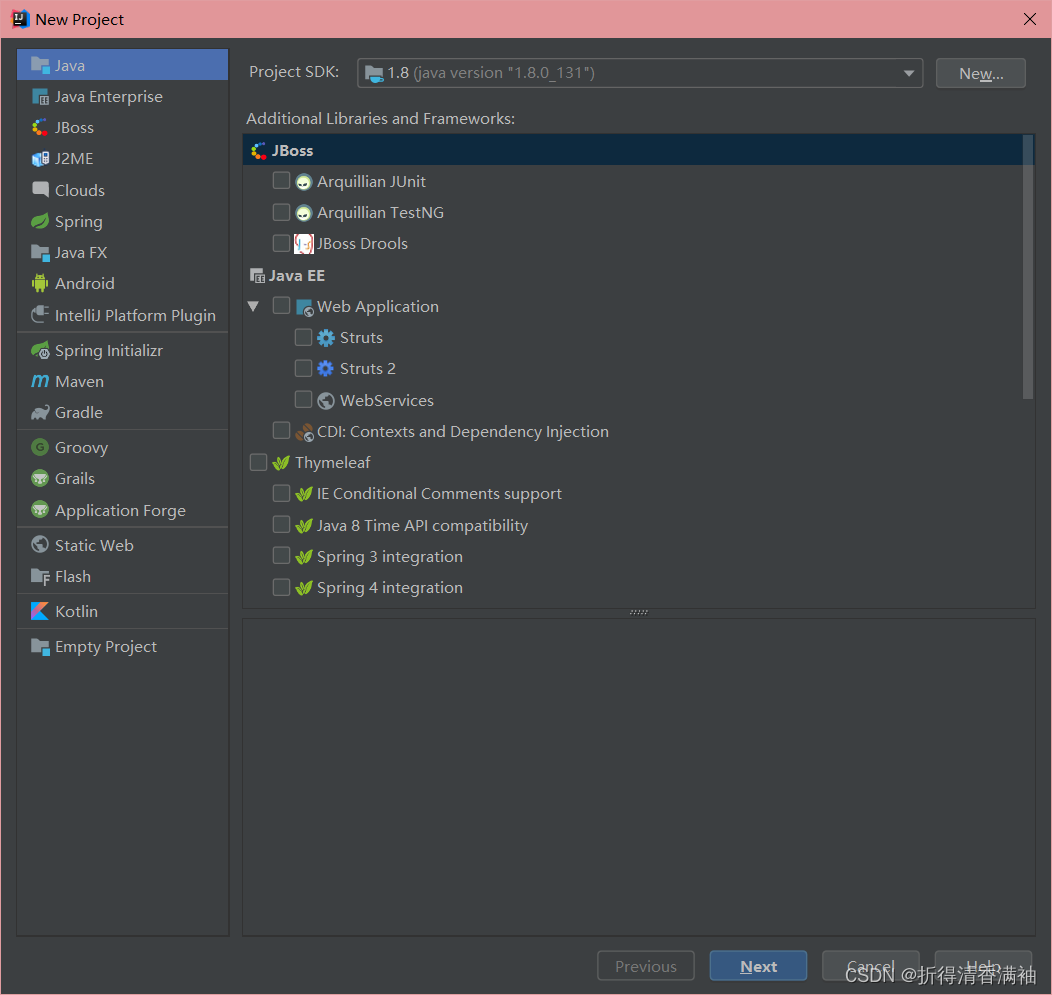
Task: Click the Flash folder icon
Action: click(x=40, y=576)
